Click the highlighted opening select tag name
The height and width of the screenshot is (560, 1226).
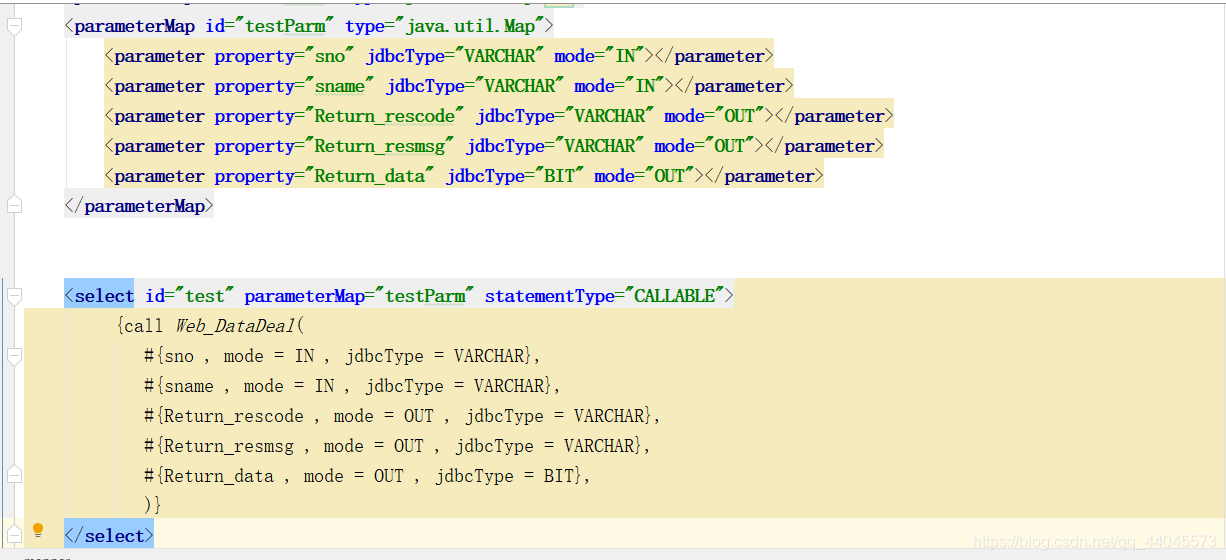104,296
